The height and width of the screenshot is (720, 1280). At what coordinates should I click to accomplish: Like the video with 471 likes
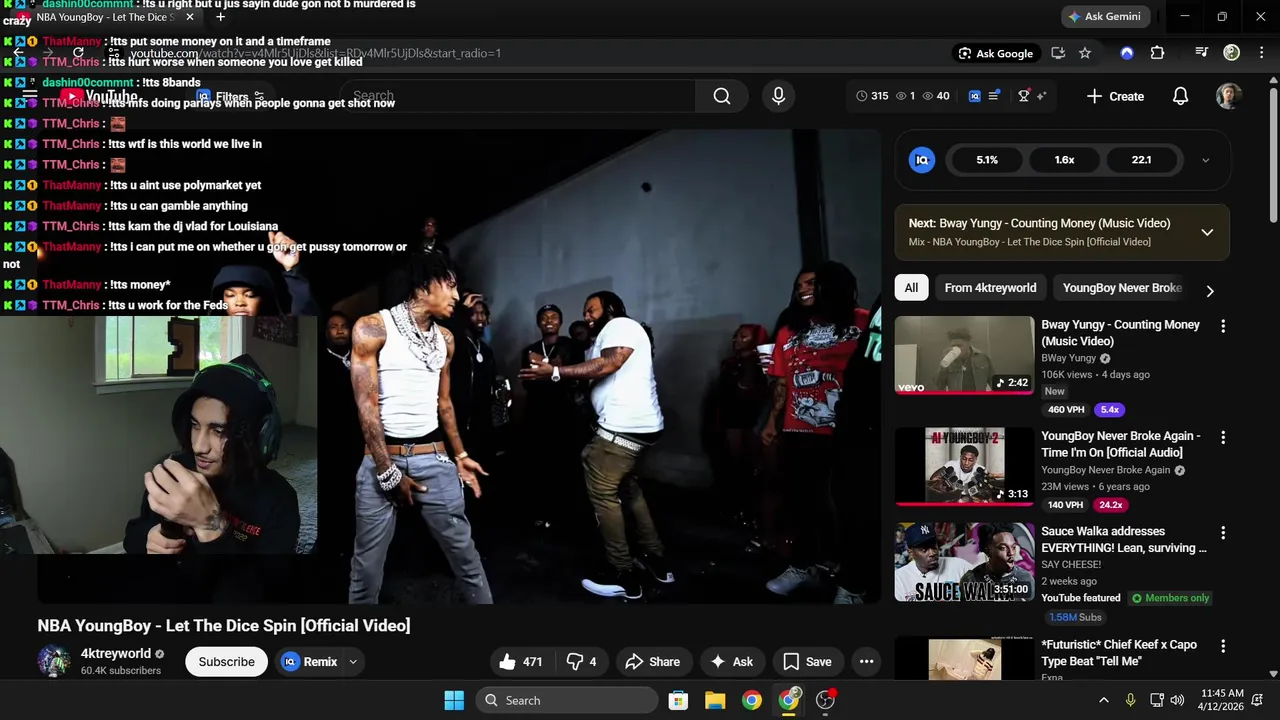[x=521, y=661]
